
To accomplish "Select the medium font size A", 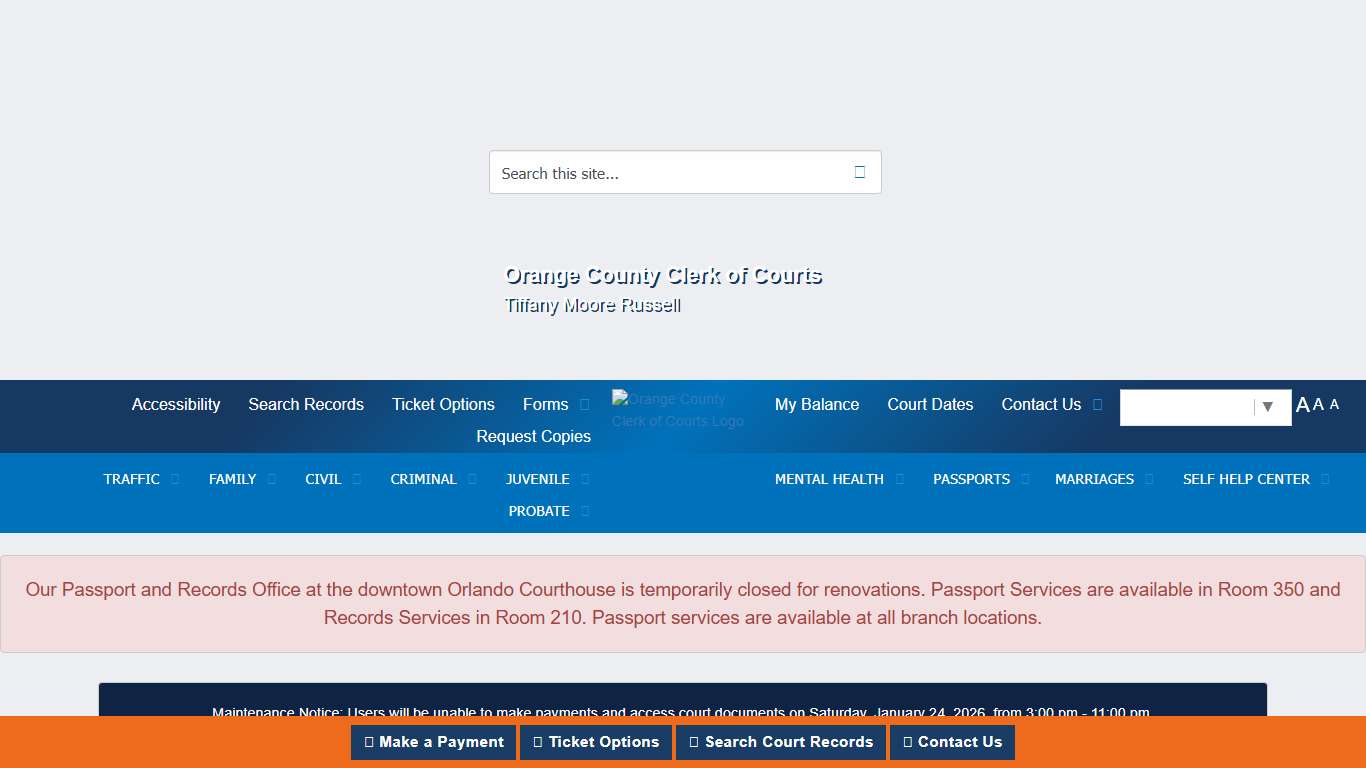I will point(1318,405).
